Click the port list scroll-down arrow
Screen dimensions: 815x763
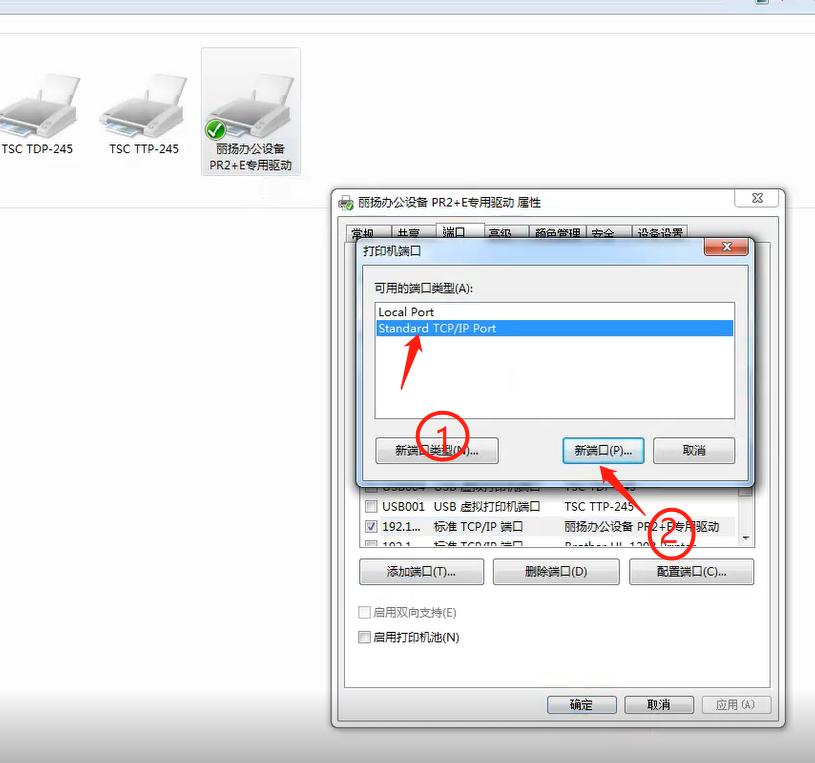(746, 538)
